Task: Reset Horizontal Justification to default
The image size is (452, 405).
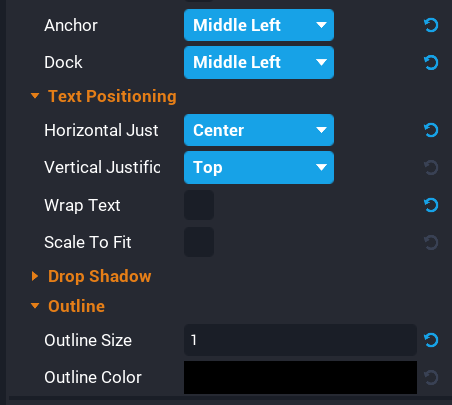Action: pyautogui.click(x=431, y=130)
